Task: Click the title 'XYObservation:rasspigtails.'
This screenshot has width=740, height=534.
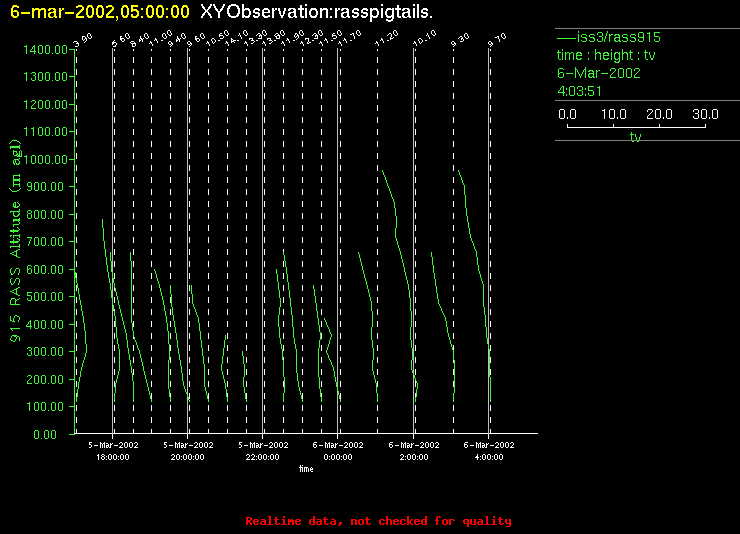Action: tap(316, 12)
